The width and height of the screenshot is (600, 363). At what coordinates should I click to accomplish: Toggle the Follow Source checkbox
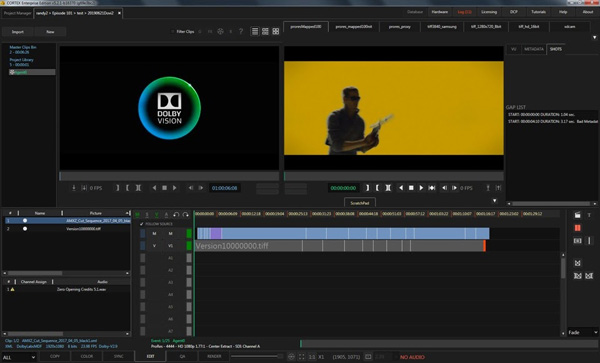click(142, 224)
